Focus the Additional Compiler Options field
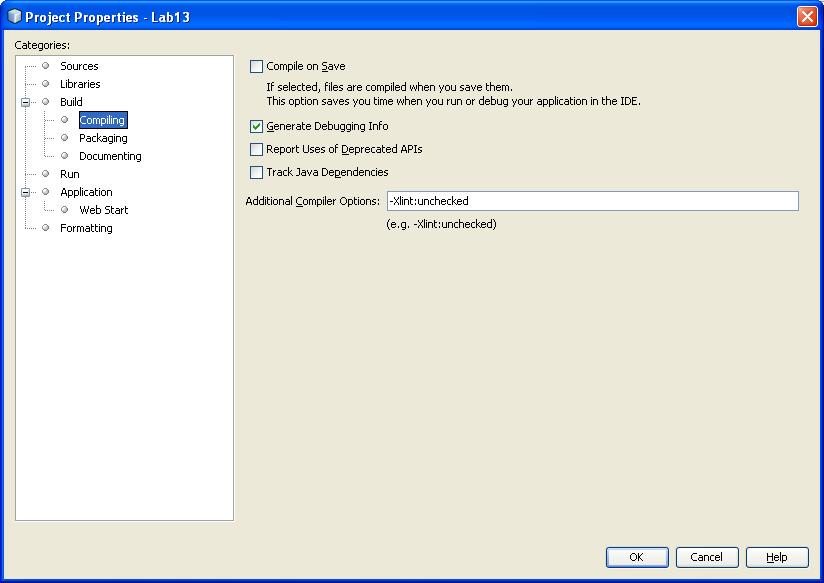Viewport: 824px width, 583px height. tap(593, 201)
